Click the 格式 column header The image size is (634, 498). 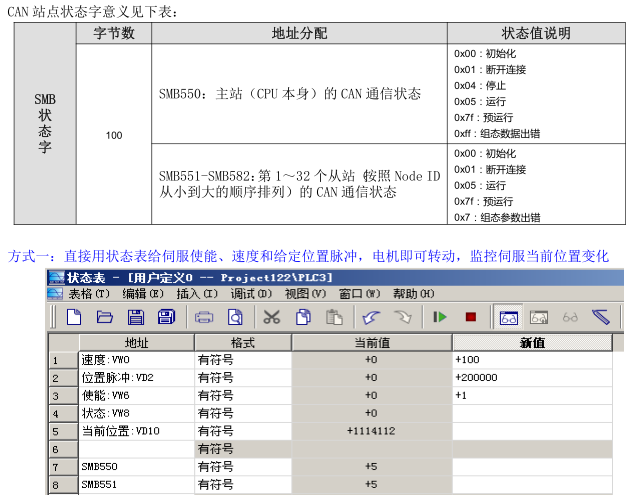(x=243, y=343)
